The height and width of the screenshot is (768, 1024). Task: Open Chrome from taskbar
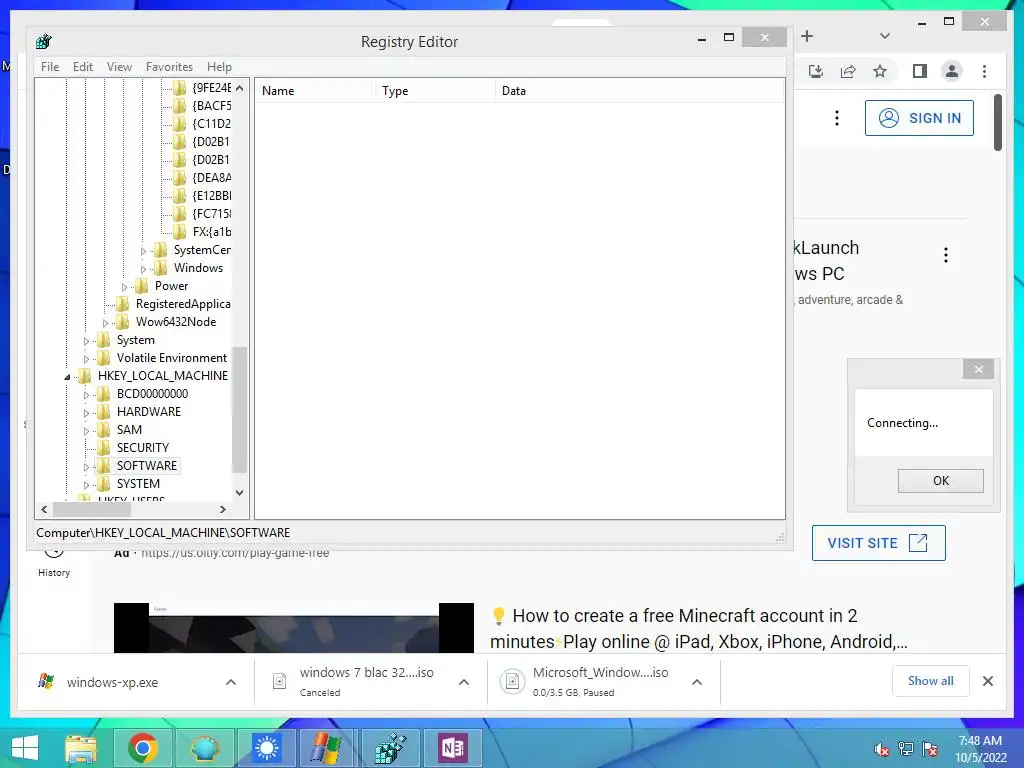click(142, 748)
